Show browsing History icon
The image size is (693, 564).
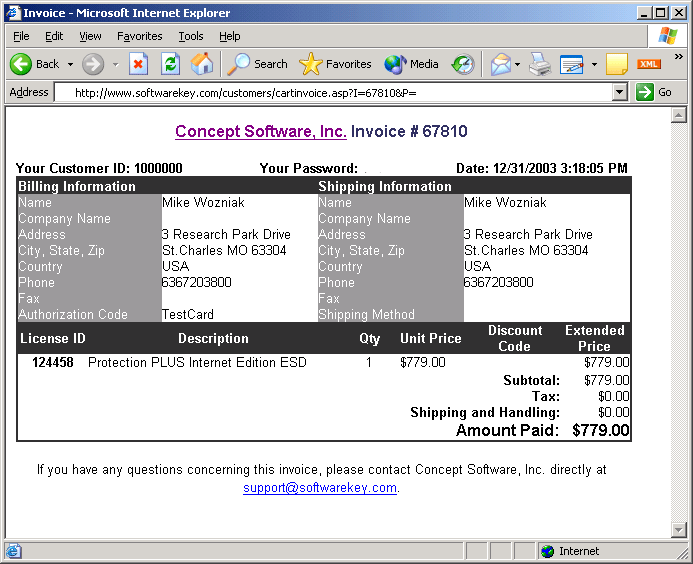pos(463,65)
